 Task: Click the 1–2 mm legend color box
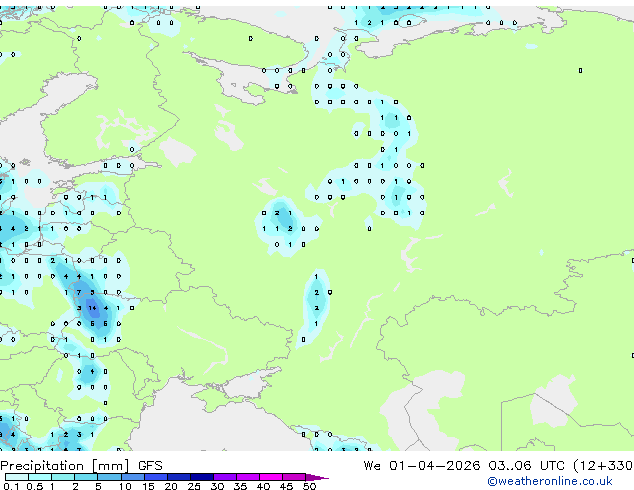(x=63, y=477)
